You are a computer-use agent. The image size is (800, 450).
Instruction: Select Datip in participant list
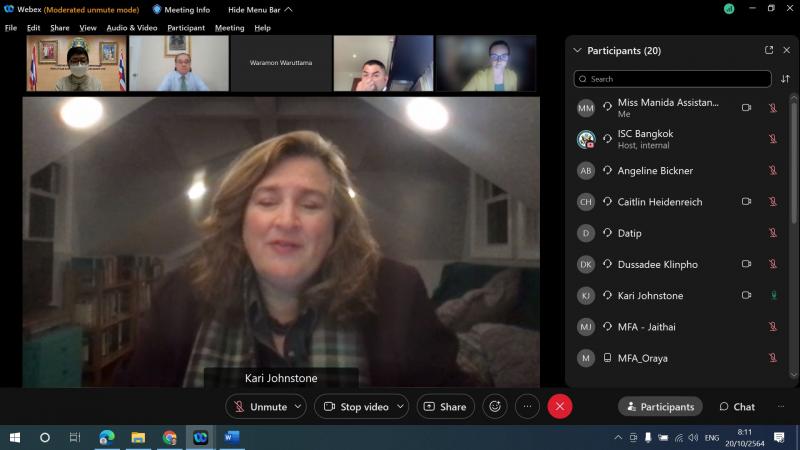coord(679,233)
